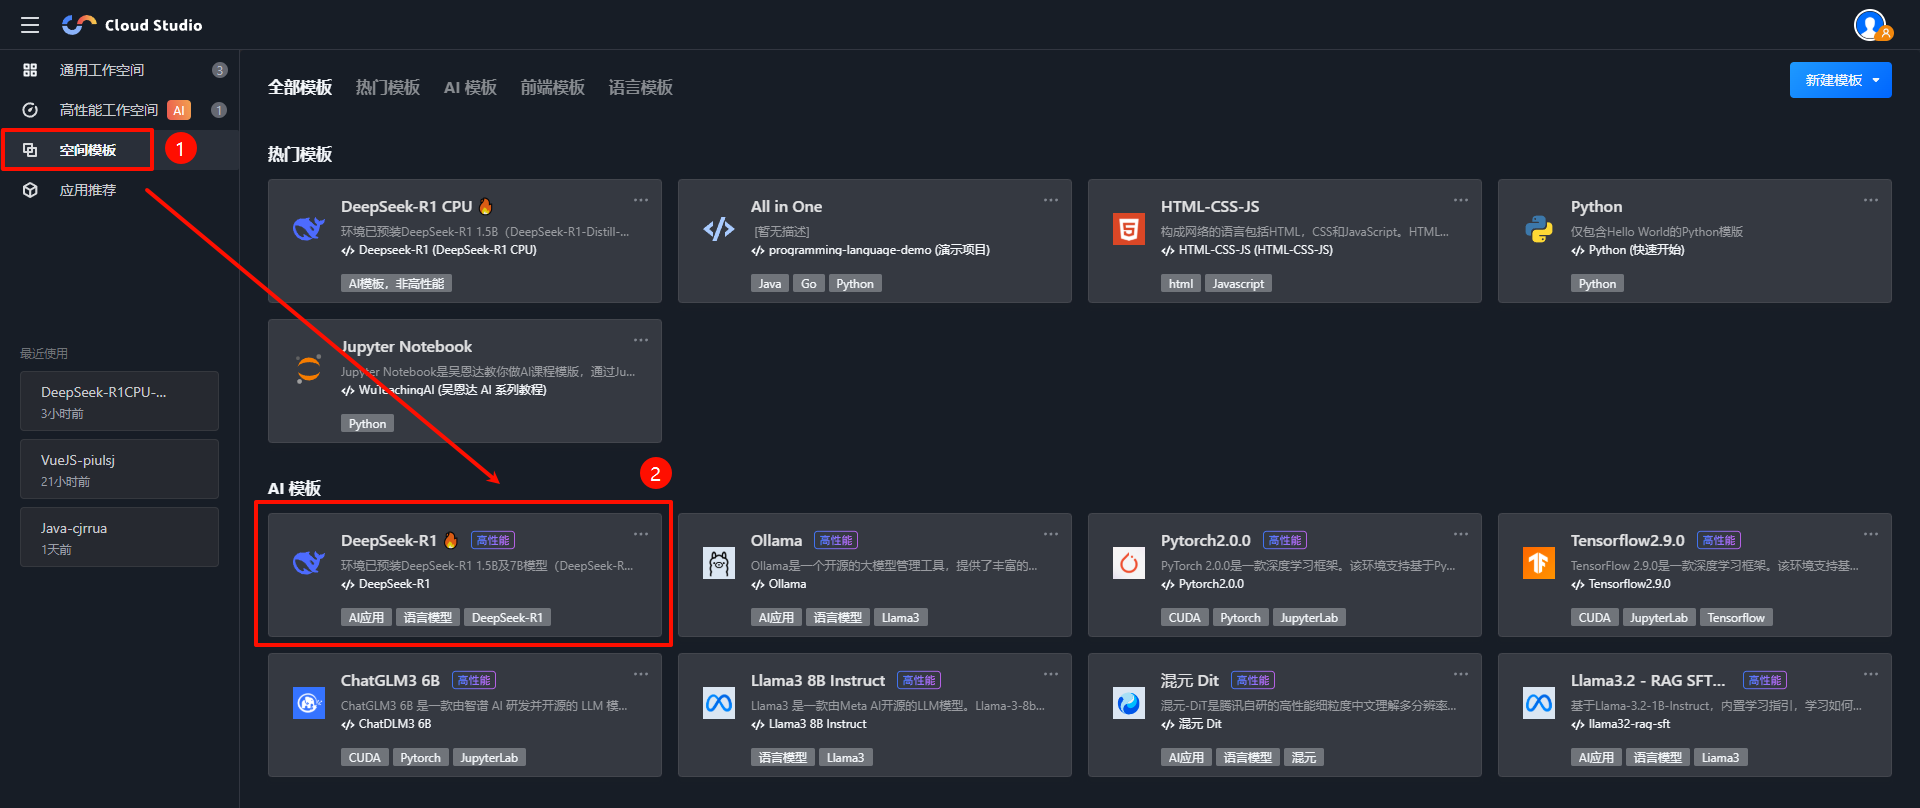Open the Llama3.2 - RAG SFT template card
This screenshot has height=808, width=1920.
click(x=1694, y=715)
